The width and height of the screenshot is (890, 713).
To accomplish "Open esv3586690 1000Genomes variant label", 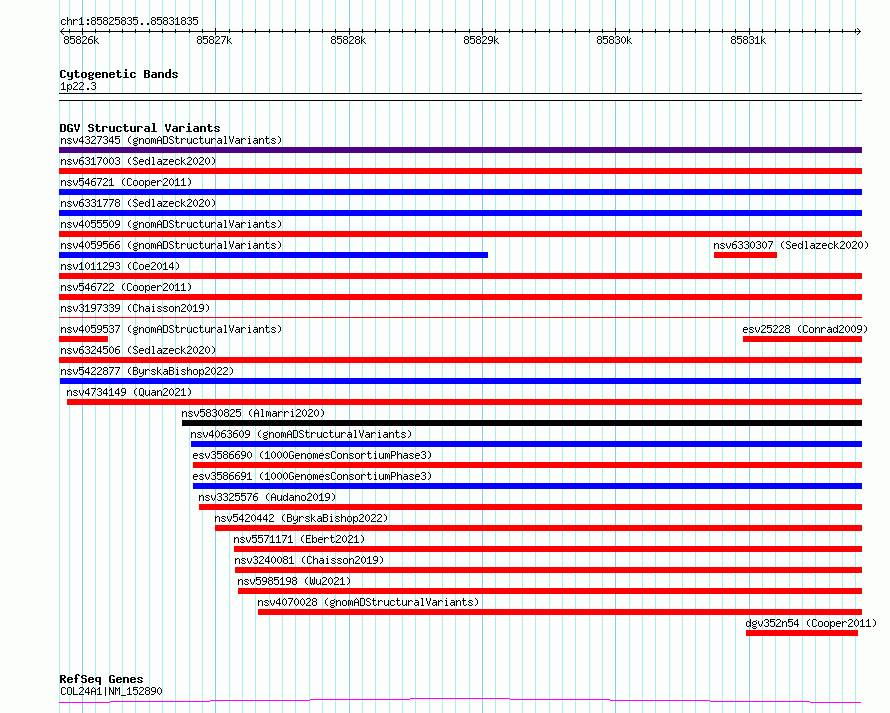I will tap(312, 455).
